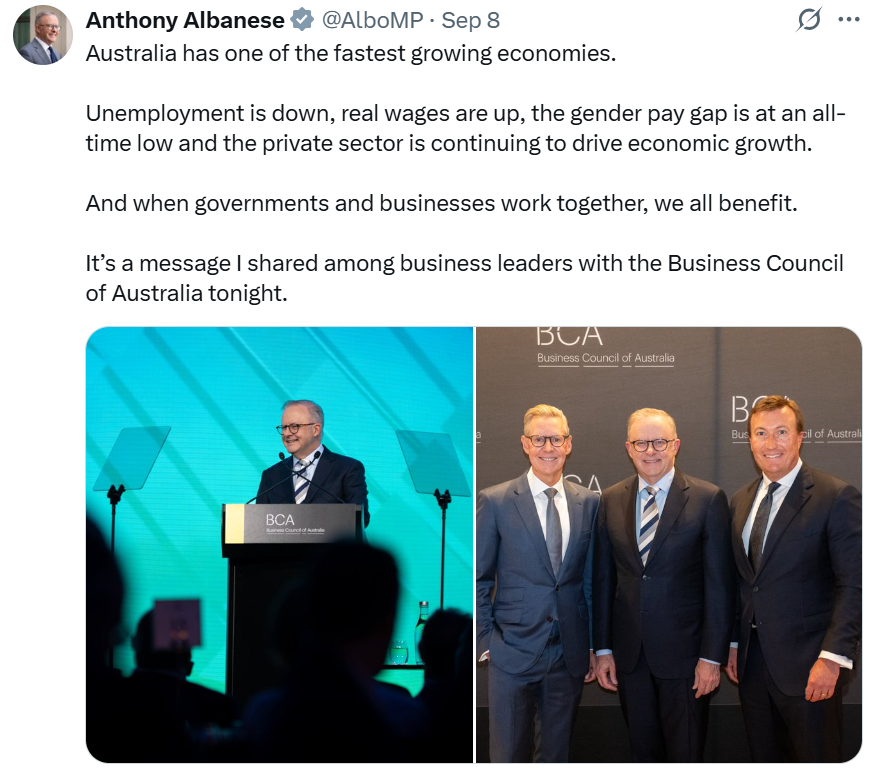The image size is (873, 768).
Task: Click the paragraph mentioning Business Council of Australia
Action: [464, 278]
